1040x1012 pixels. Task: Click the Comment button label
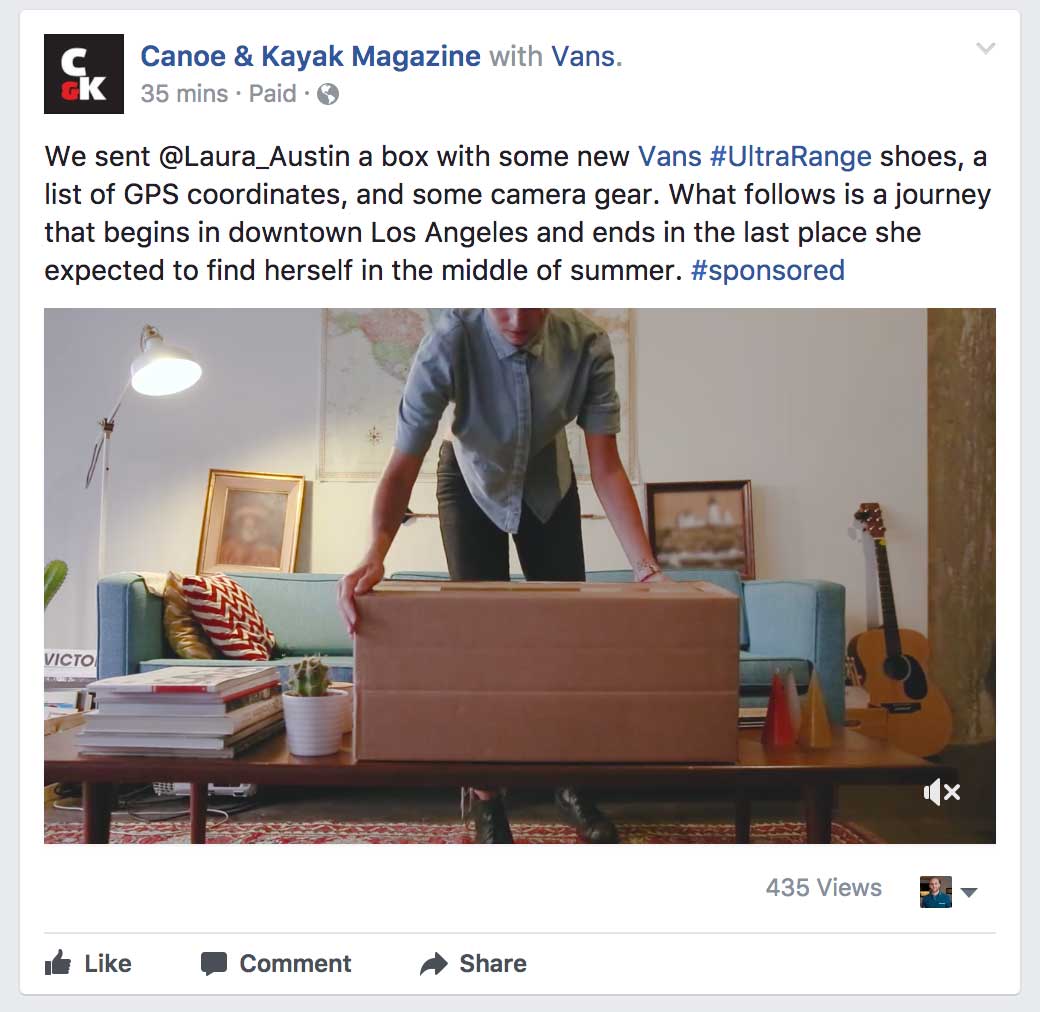[x=295, y=964]
